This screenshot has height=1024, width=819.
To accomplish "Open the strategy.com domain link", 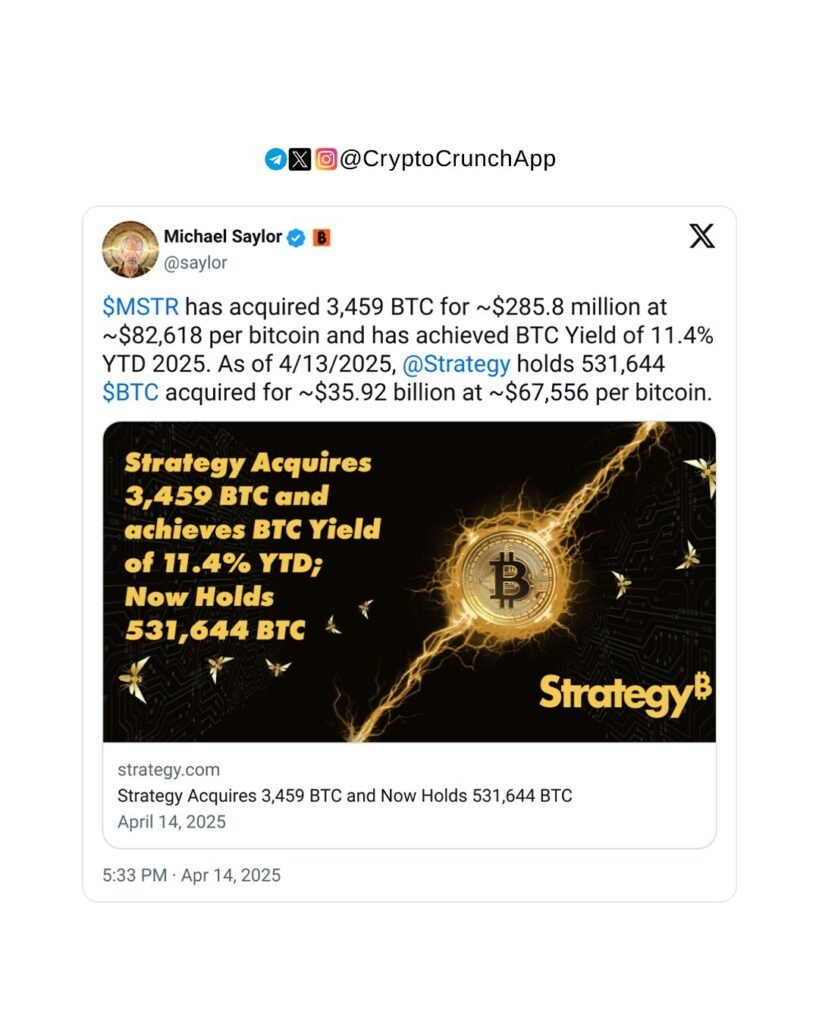I will 169,770.
